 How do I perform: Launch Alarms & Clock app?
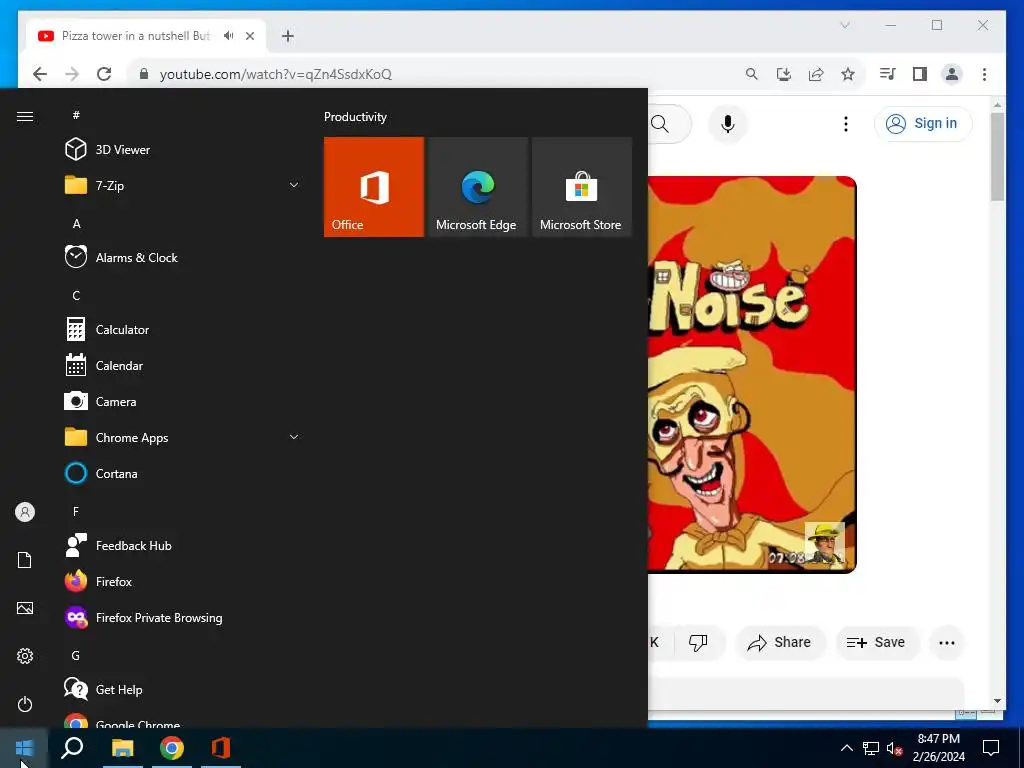coord(183,257)
